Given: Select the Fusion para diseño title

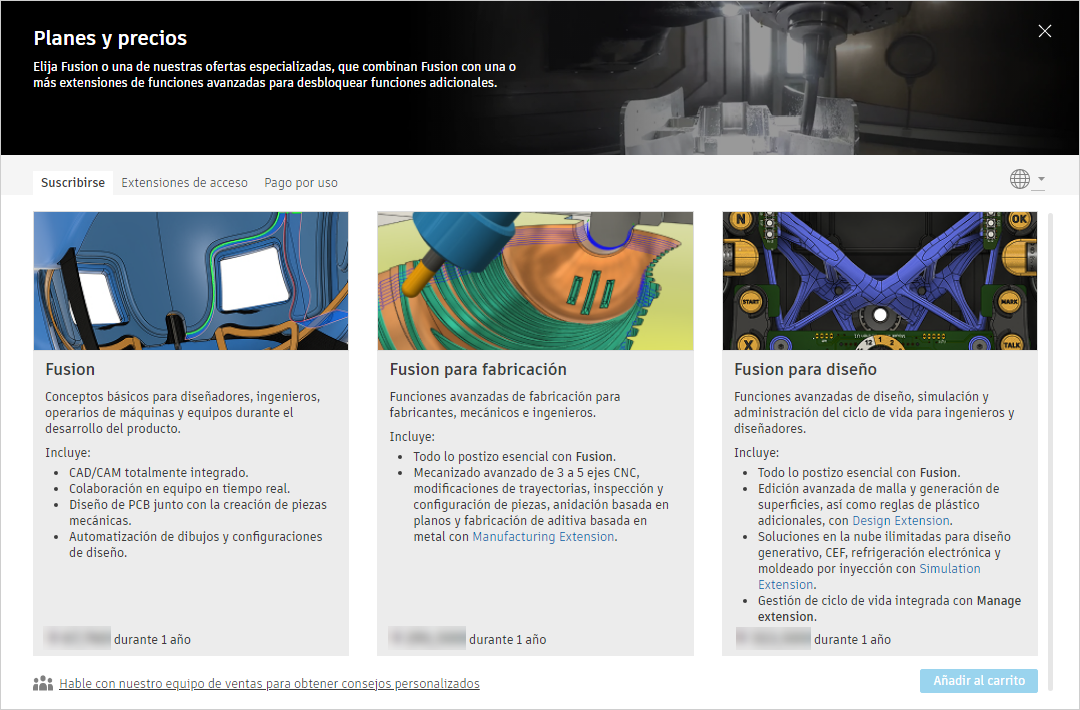Looking at the screenshot, I should tap(805, 369).
